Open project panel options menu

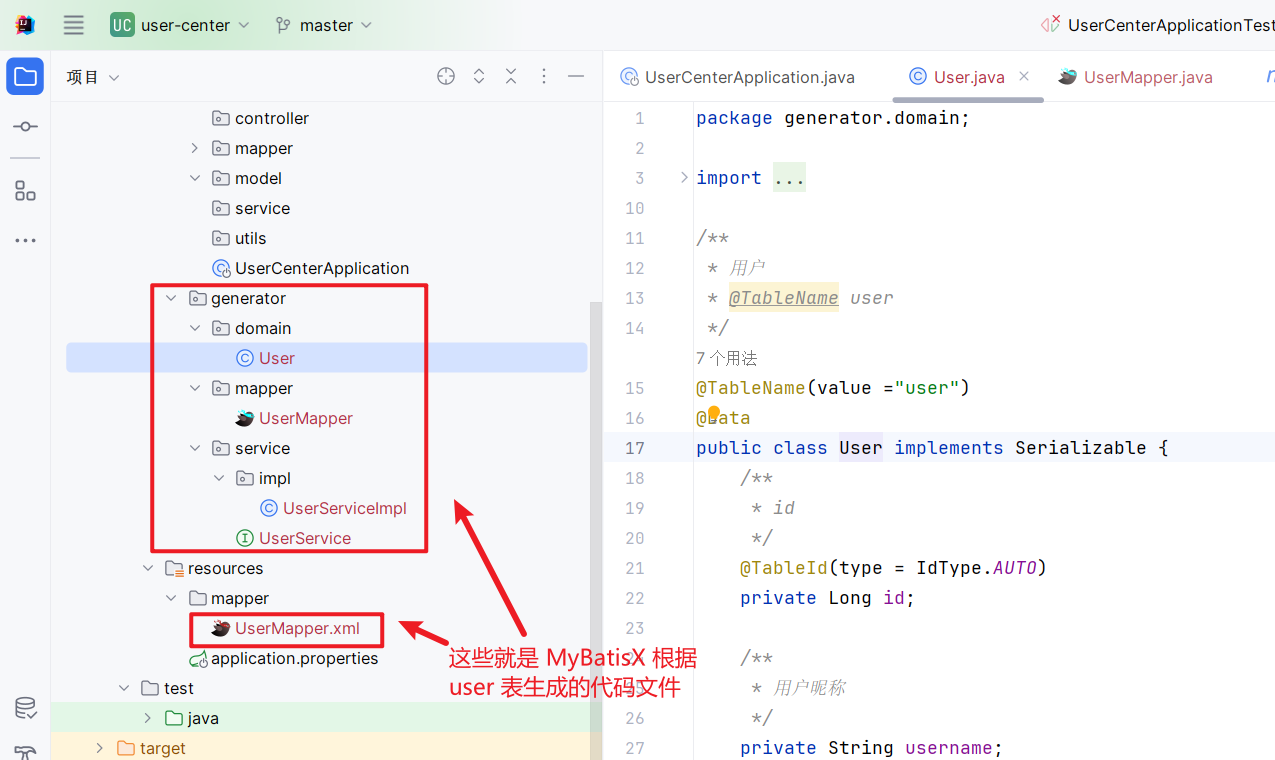[544, 77]
